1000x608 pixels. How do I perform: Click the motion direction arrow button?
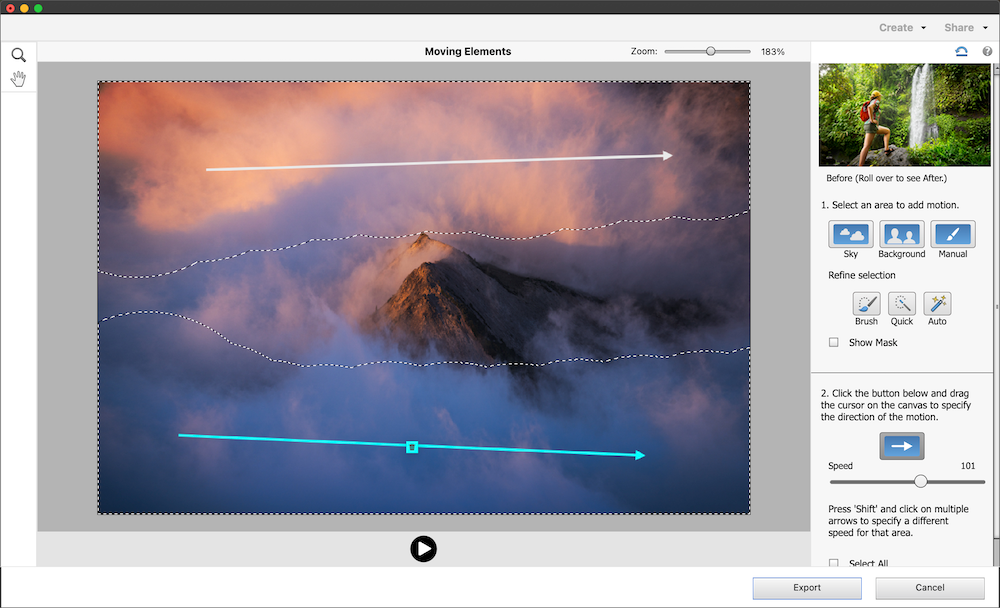(902, 446)
